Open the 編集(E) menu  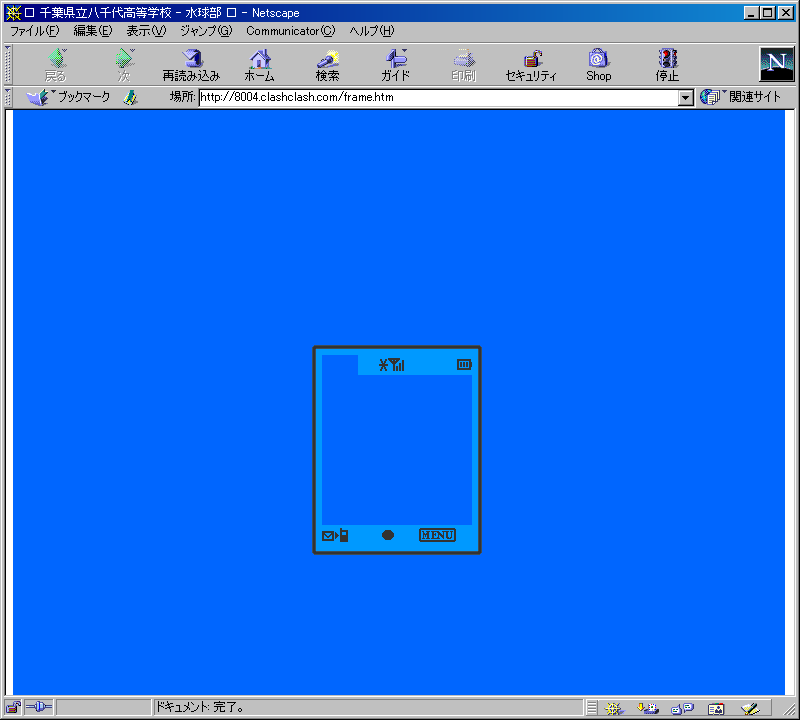(x=93, y=31)
